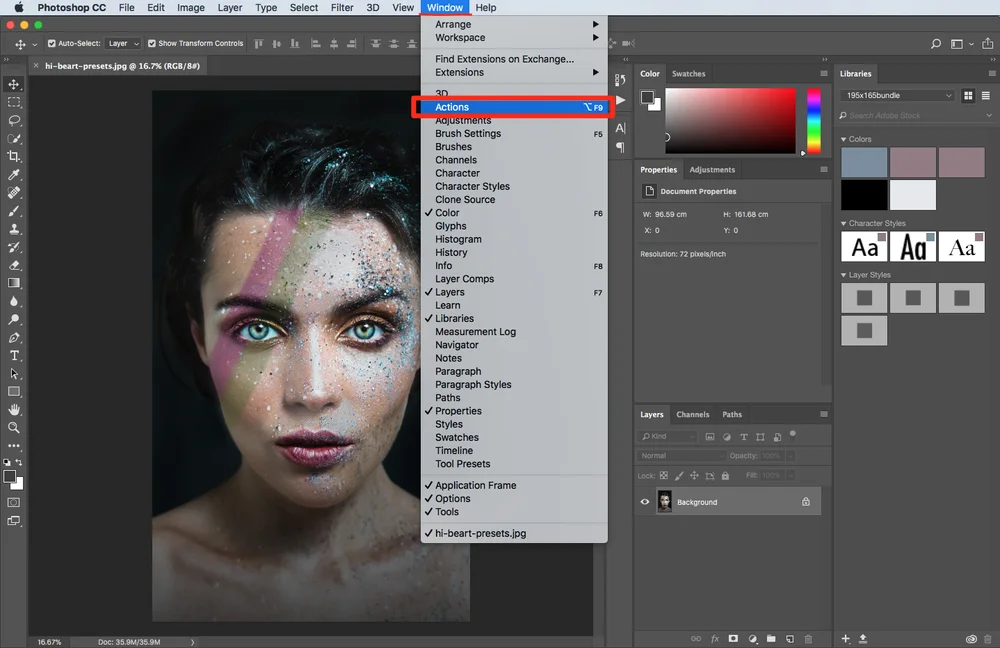The image size is (1000, 648).
Task: Open the Auto-Select Layer dropdown
Action: pos(123,43)
